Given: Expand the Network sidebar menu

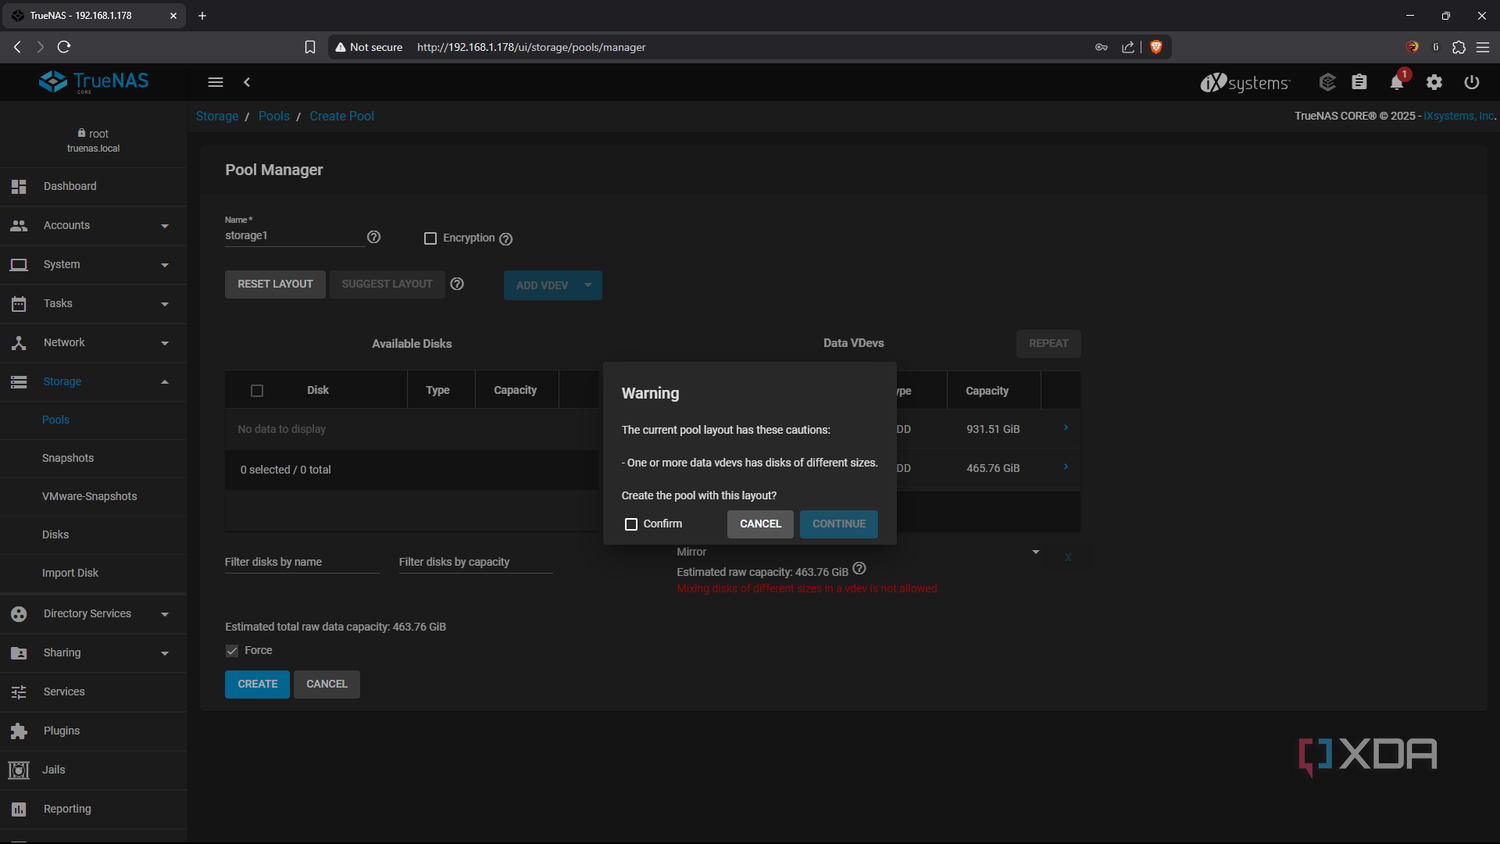Looking at the screenshot, I should click(93, 343).
